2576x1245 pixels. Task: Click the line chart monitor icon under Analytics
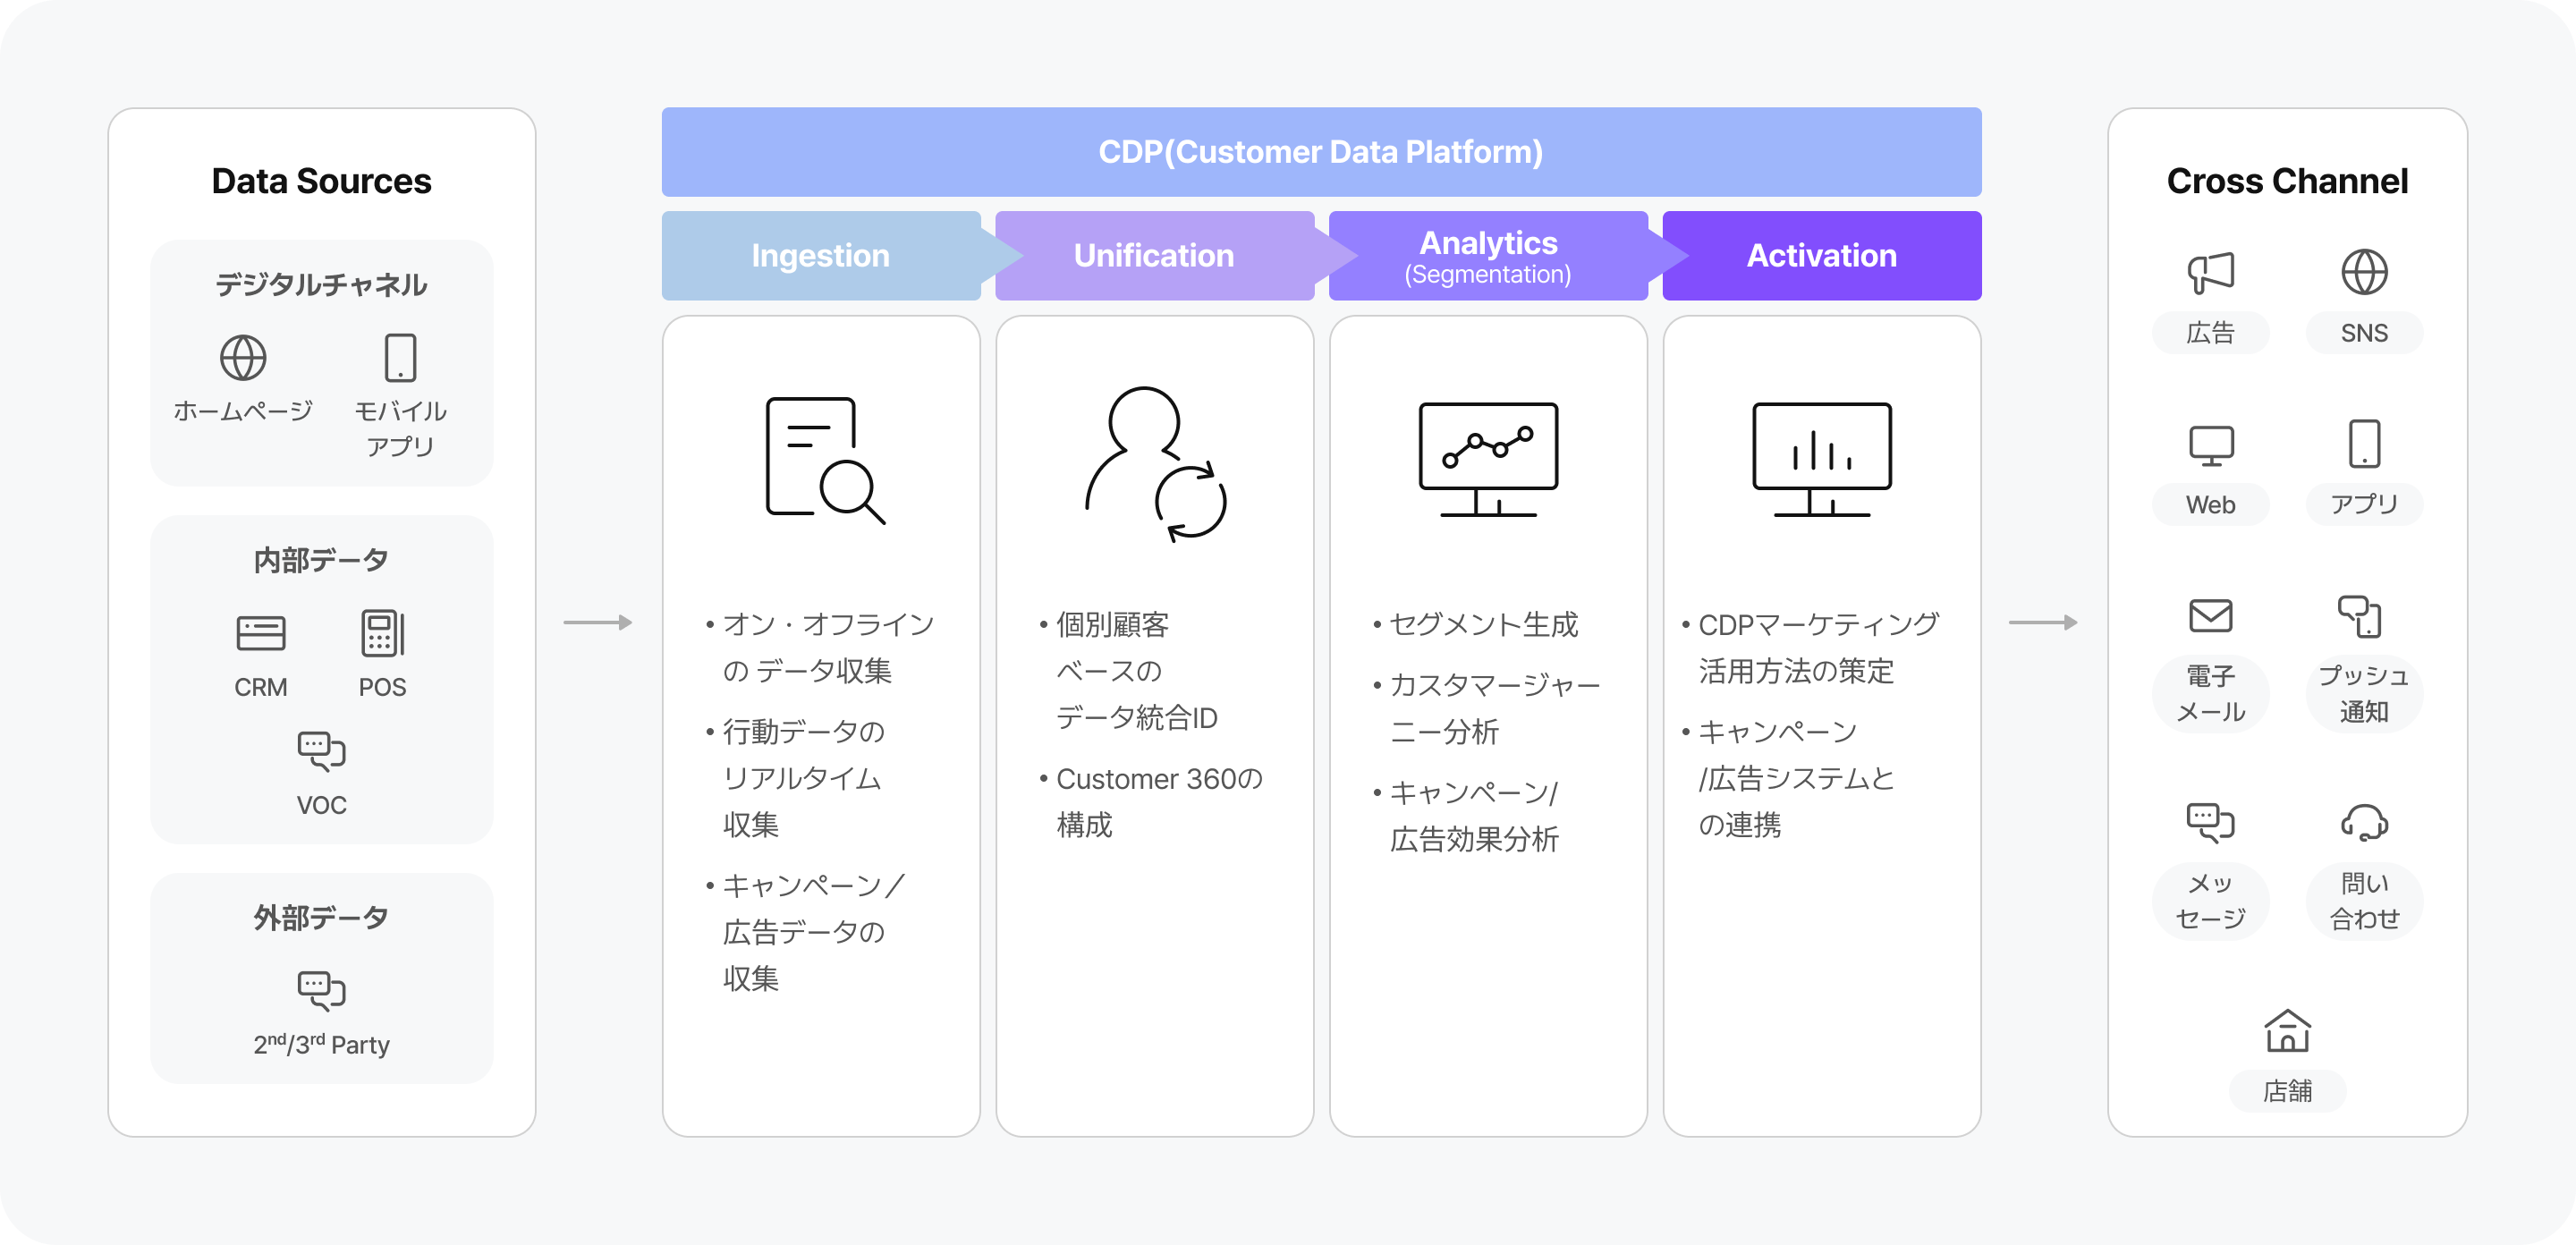(x=1488, y=459)
